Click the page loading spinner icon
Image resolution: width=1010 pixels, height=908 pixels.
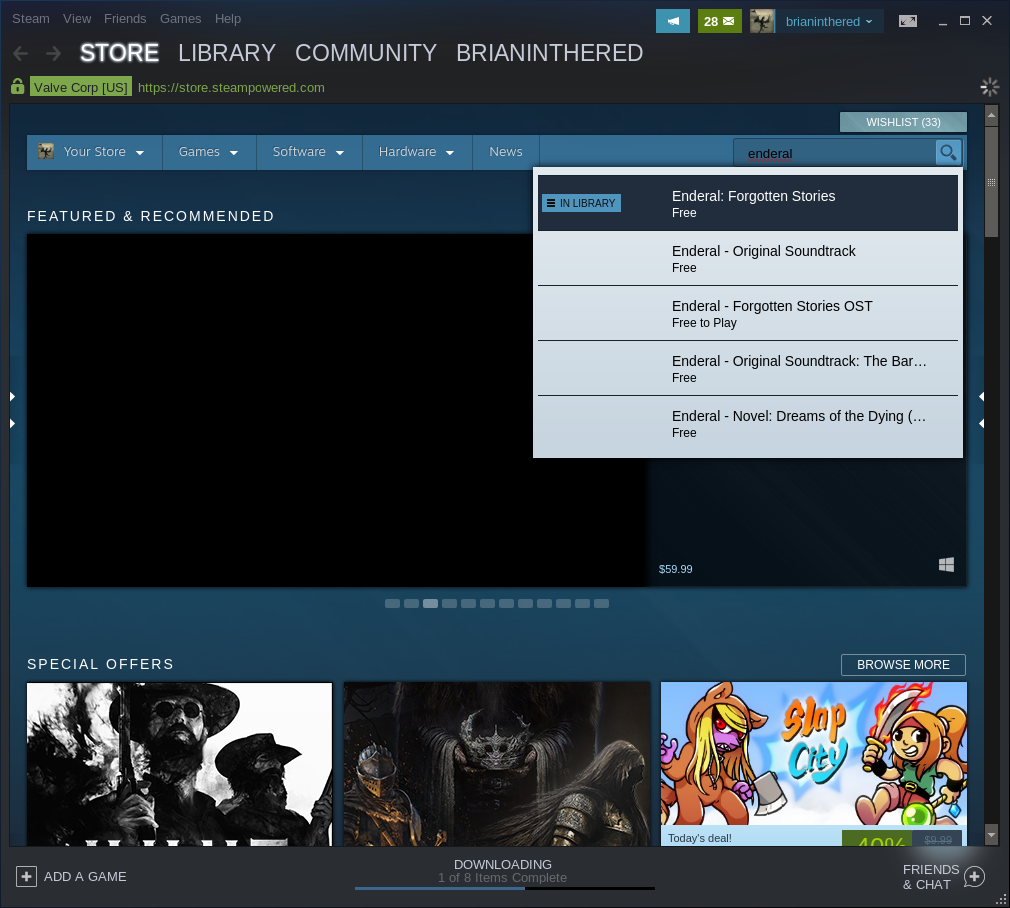tap(989, 87)
